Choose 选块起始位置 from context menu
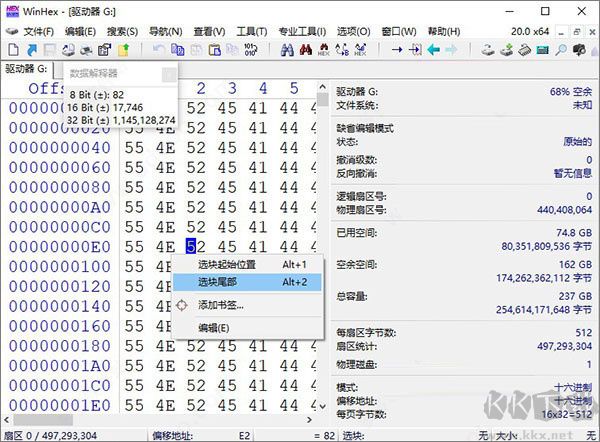600x442 pixels. point(227,264)
